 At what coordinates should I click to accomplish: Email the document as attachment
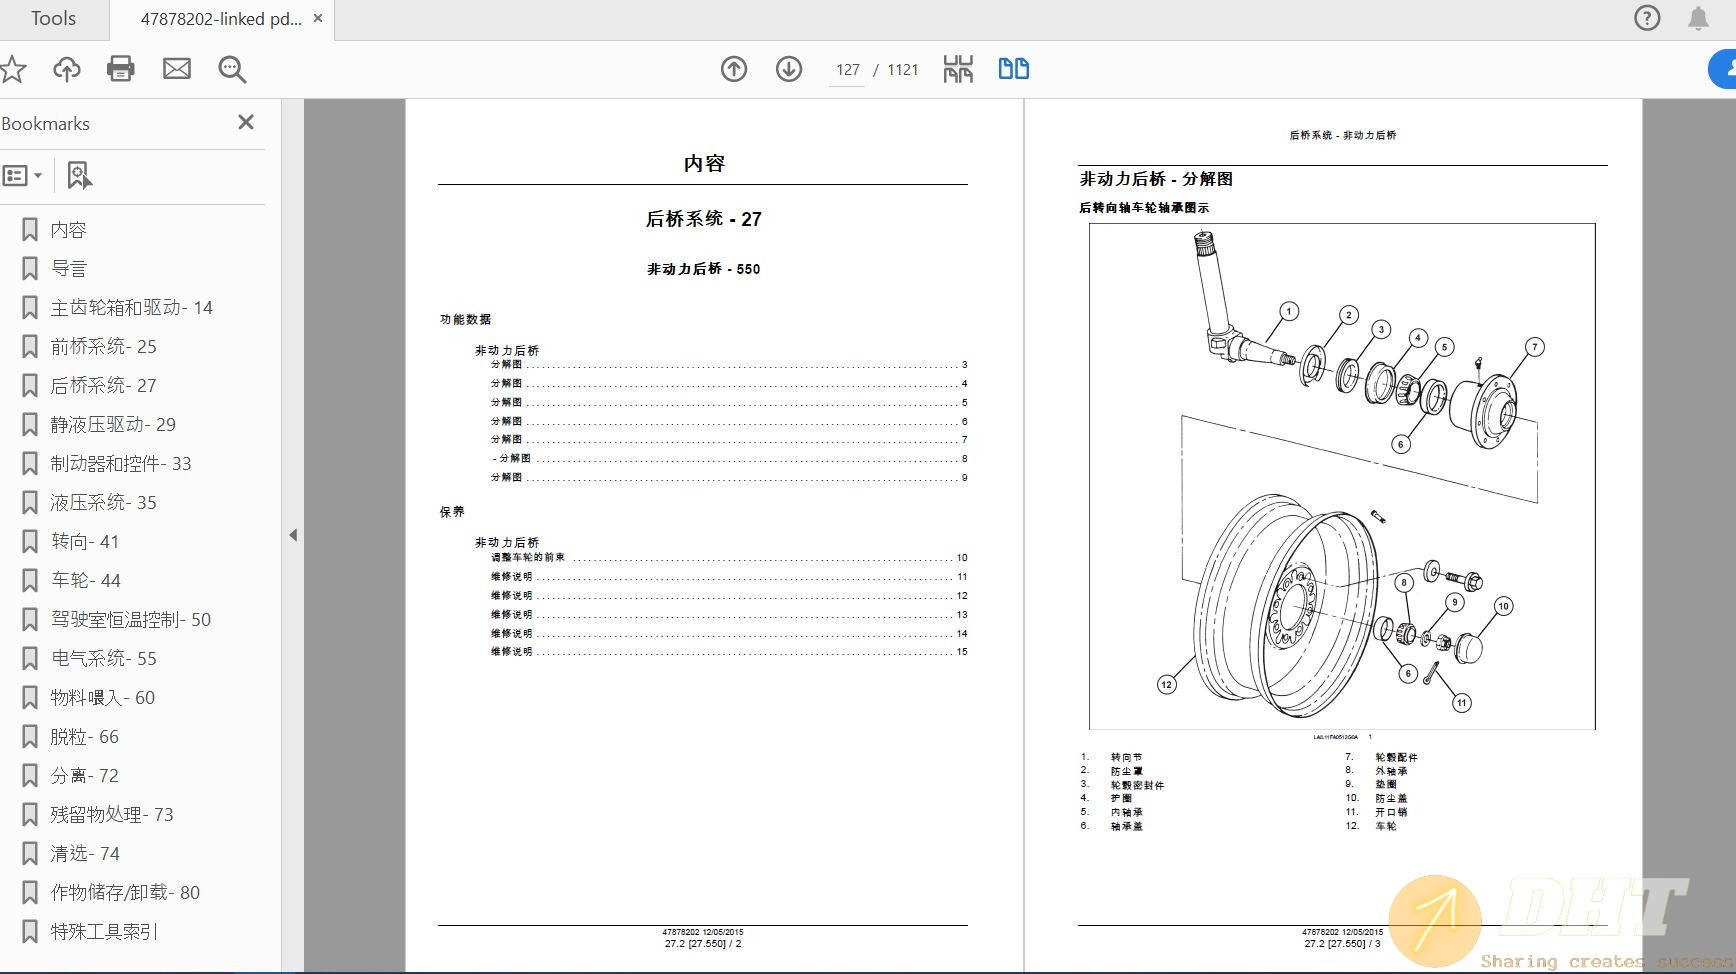coord(177,69)
